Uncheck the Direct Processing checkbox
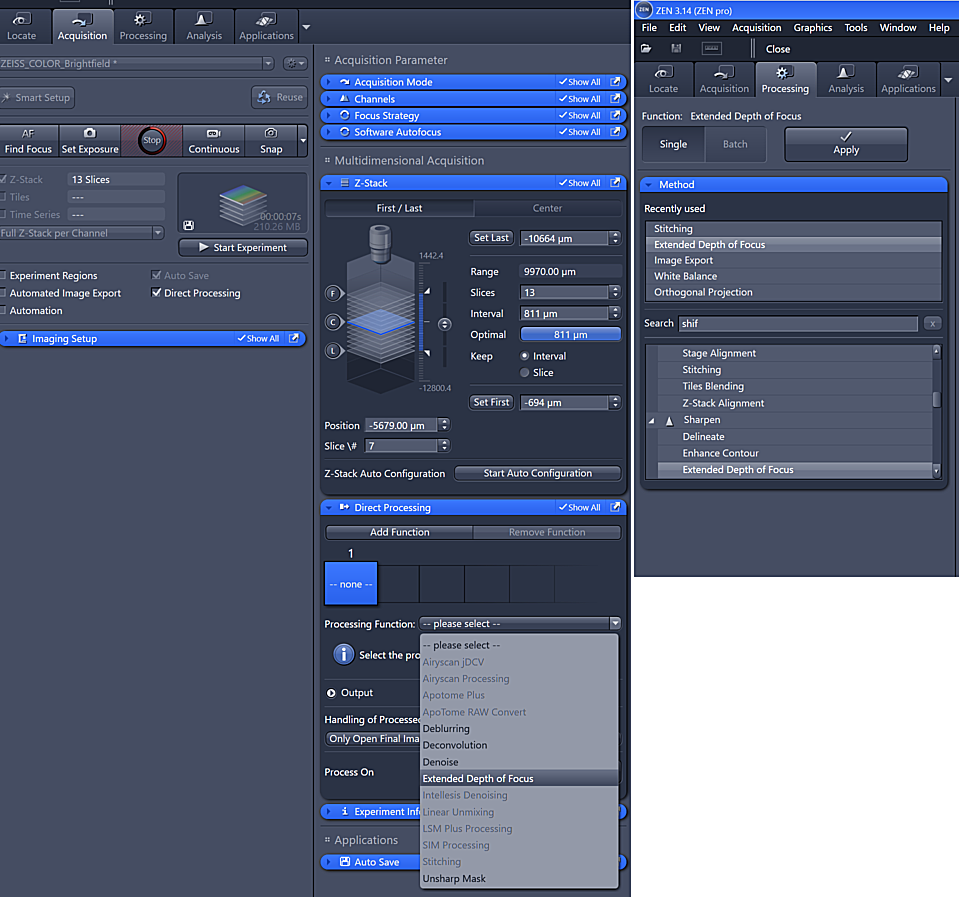Viewport: 959px width, 897px height. click(x=156, y=293)
